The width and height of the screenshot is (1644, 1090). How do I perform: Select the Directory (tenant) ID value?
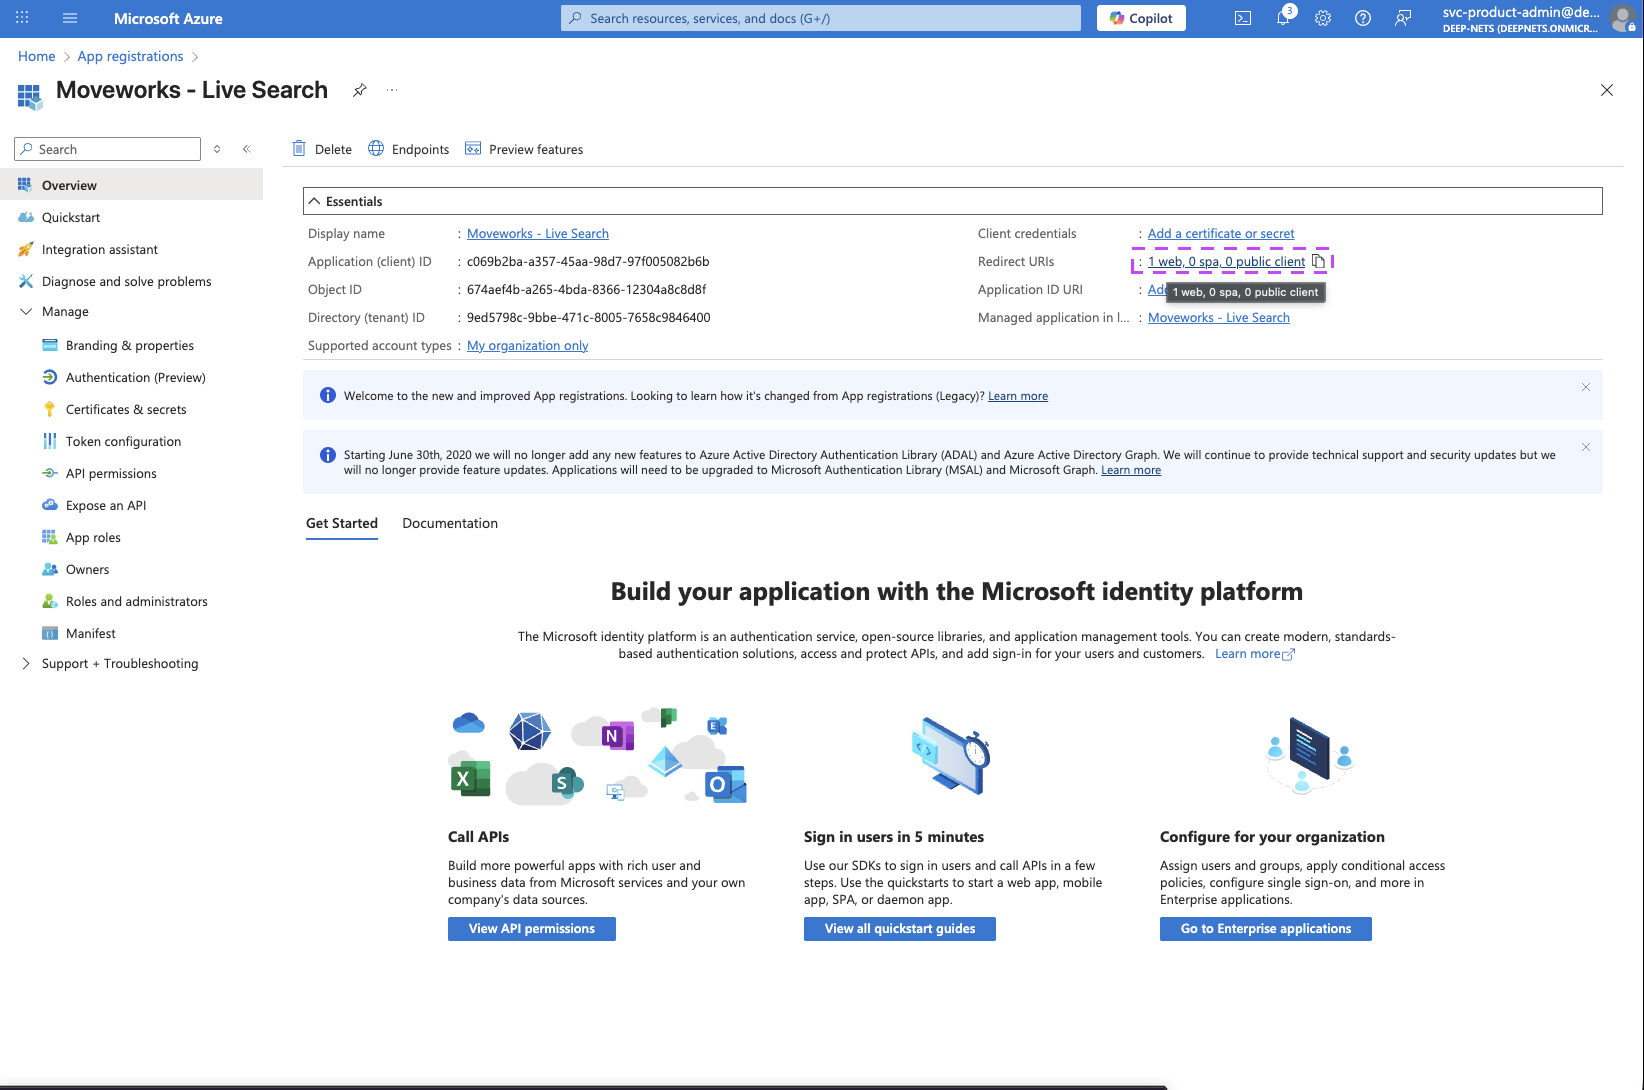(589, 318)
